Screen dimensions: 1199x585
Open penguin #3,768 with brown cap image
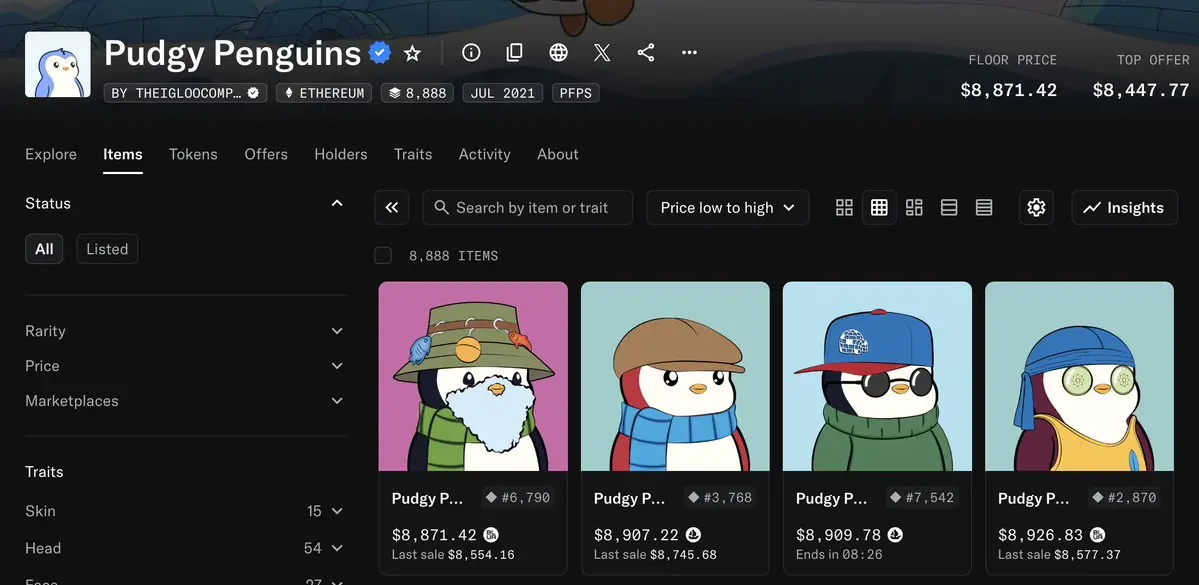[x=675, y=376]
